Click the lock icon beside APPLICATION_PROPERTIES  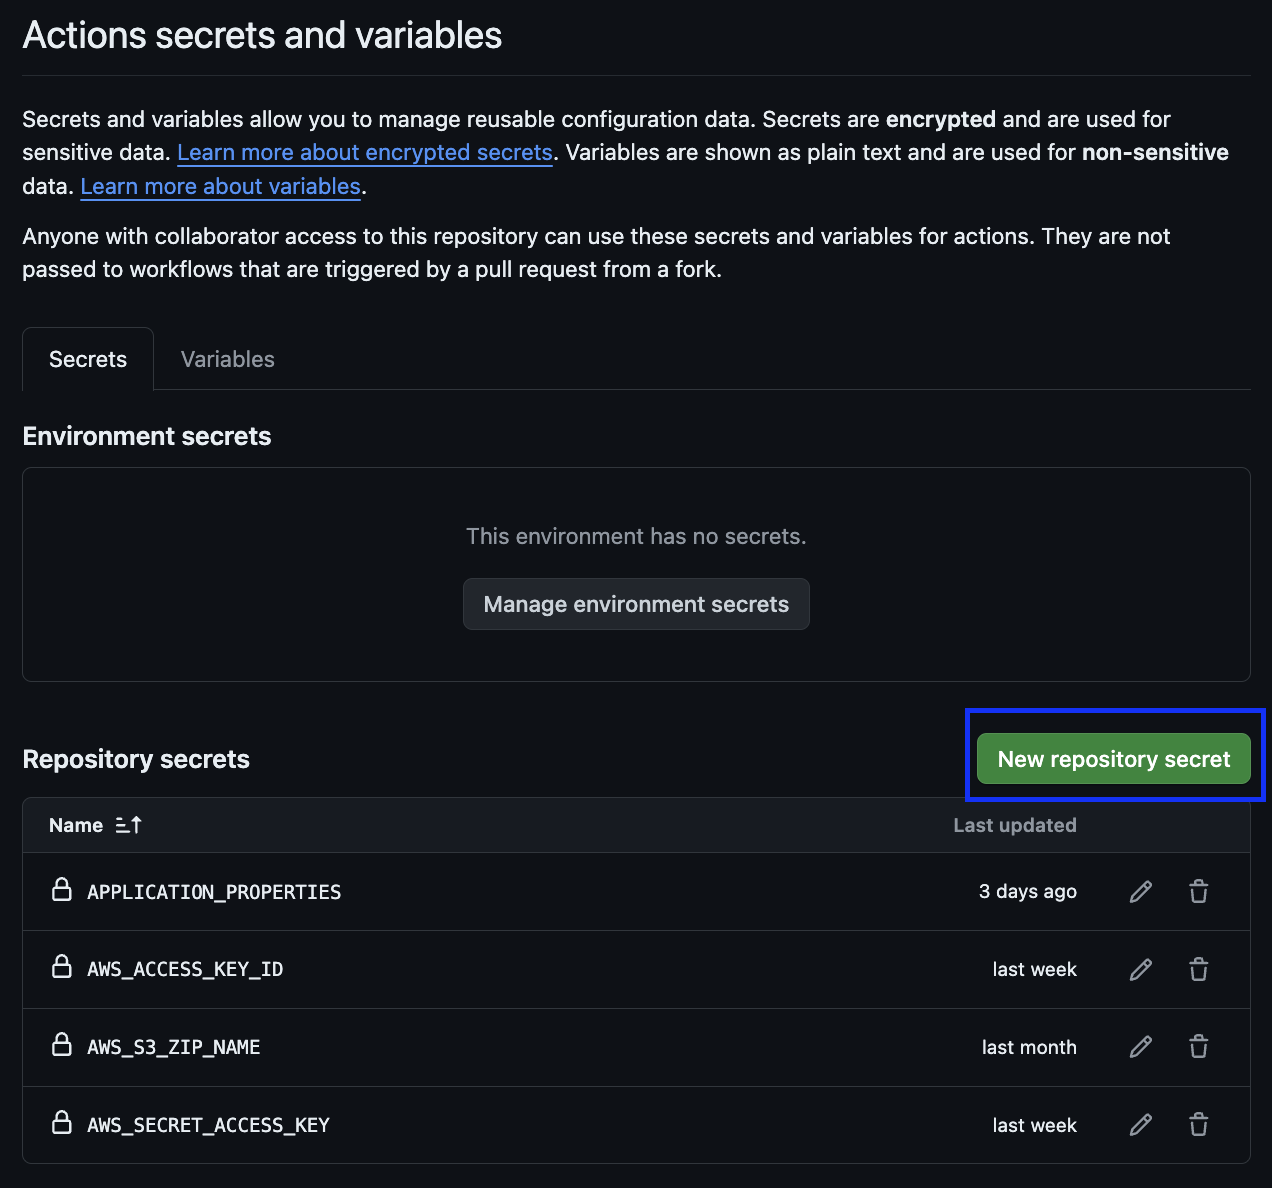(62, 890)
